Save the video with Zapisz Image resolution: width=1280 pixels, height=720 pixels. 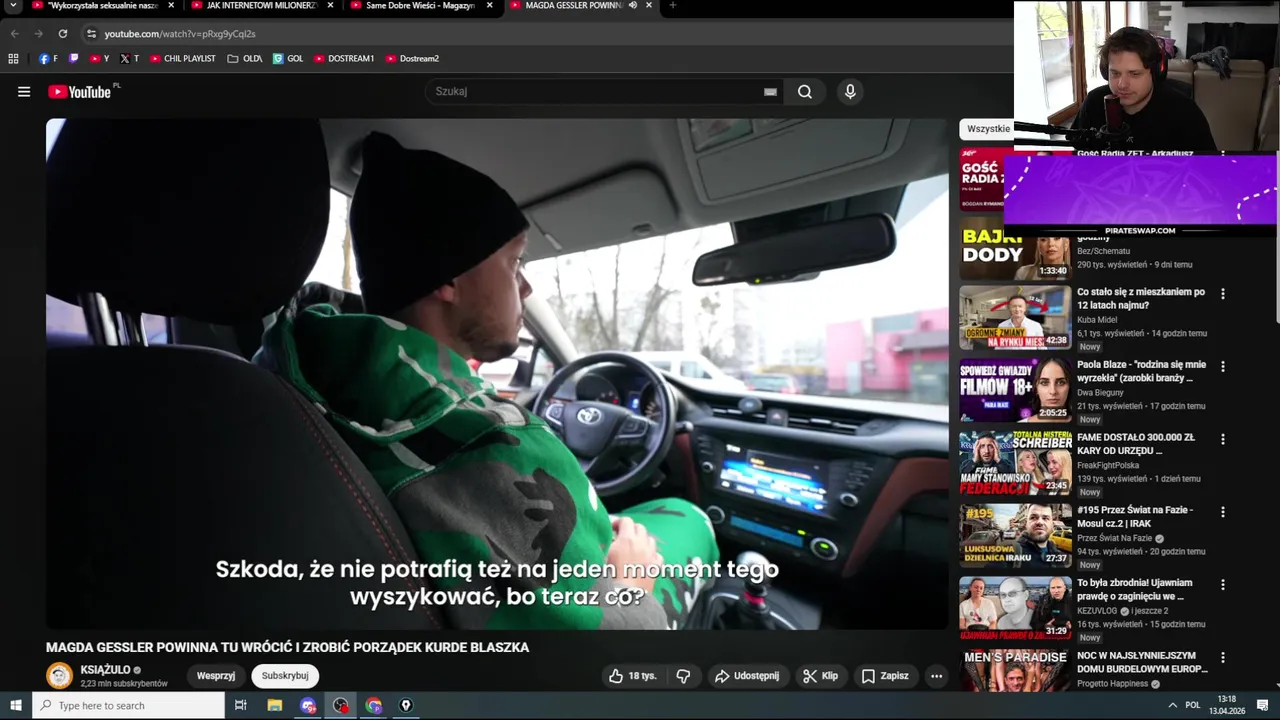pyautogui.click(x=885, y=676)
